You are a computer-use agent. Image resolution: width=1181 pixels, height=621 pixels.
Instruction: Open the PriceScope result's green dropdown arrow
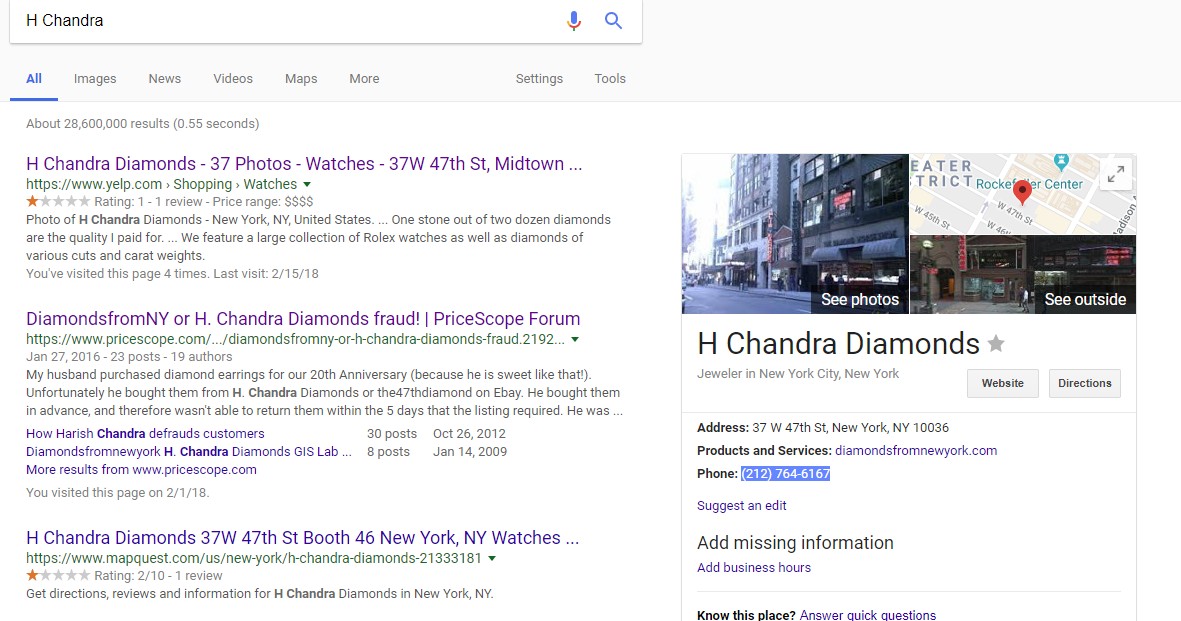tap(575, 340)
